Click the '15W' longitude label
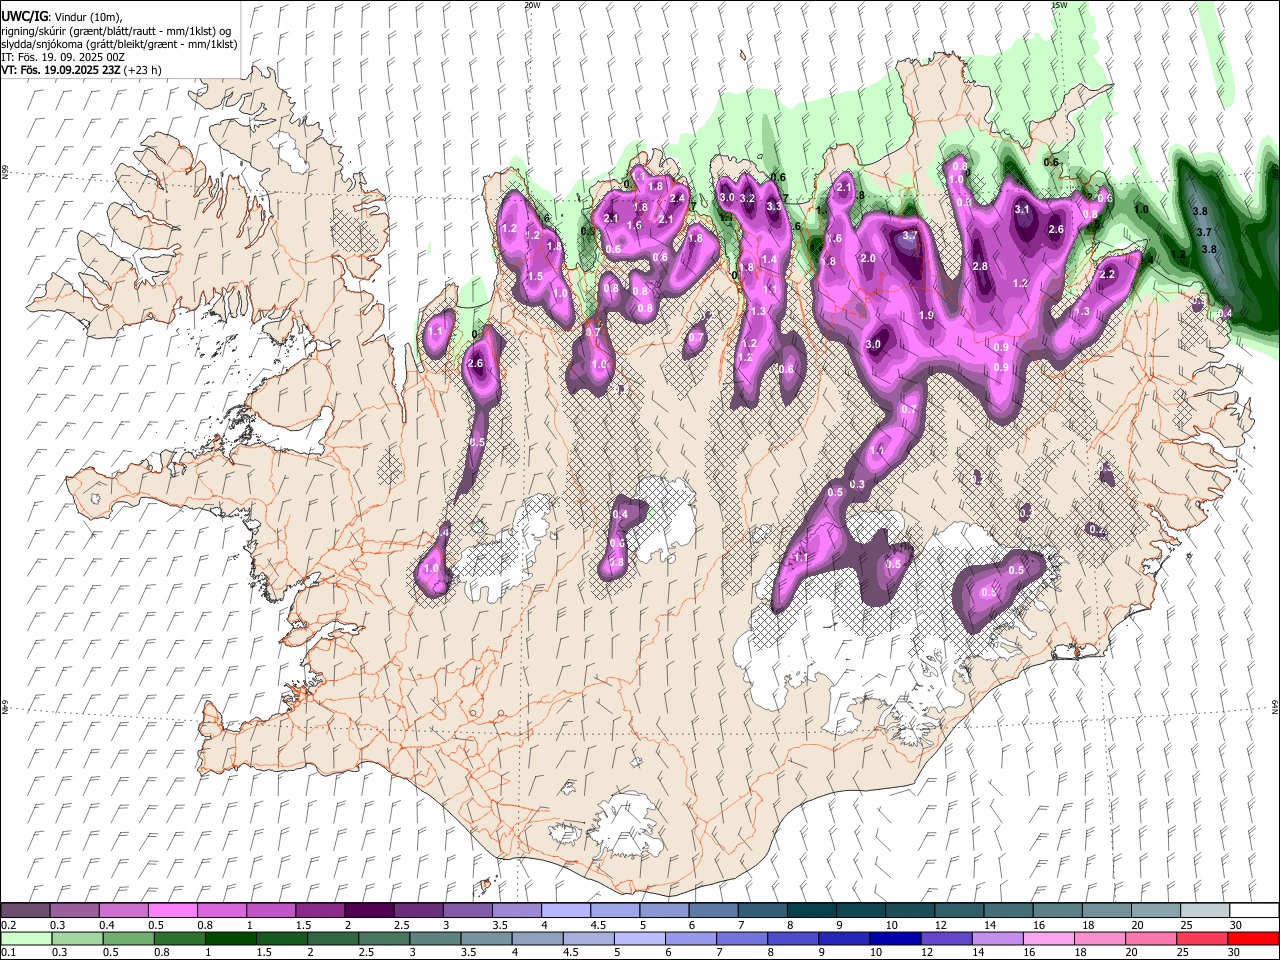This screenshot has height=960, width=1280. (1059, 5)
